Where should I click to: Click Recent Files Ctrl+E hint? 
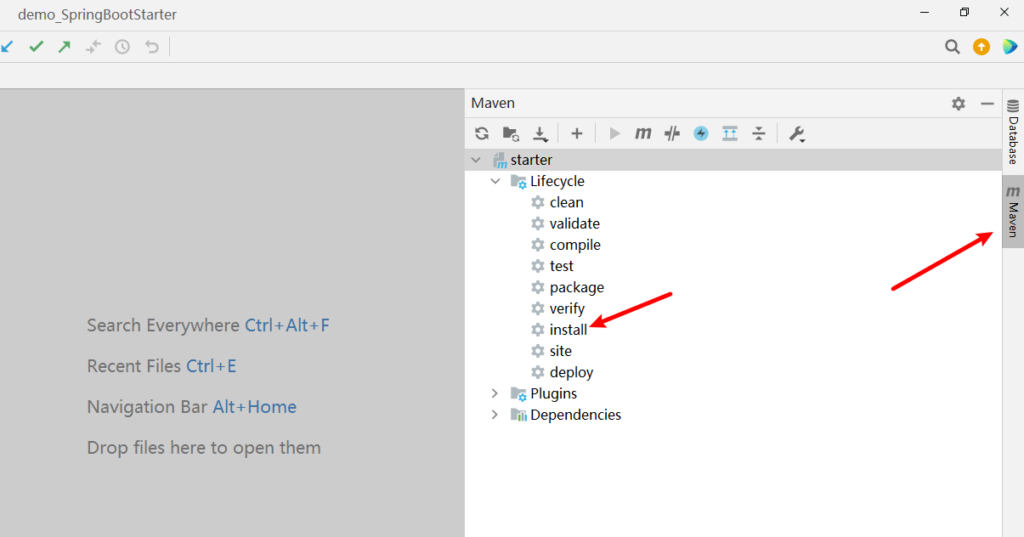click(161, 366)
